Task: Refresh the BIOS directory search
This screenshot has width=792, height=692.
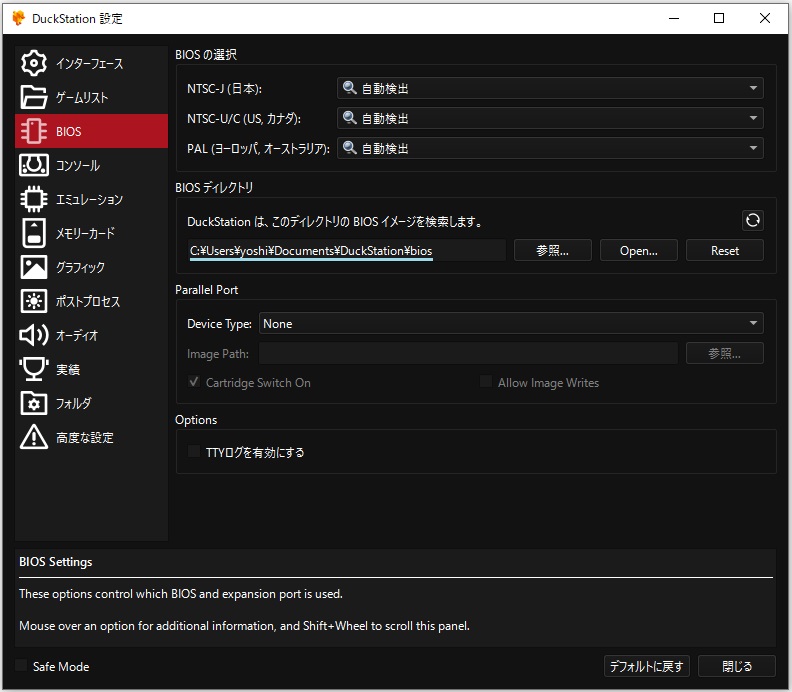Action: point(752,220)
